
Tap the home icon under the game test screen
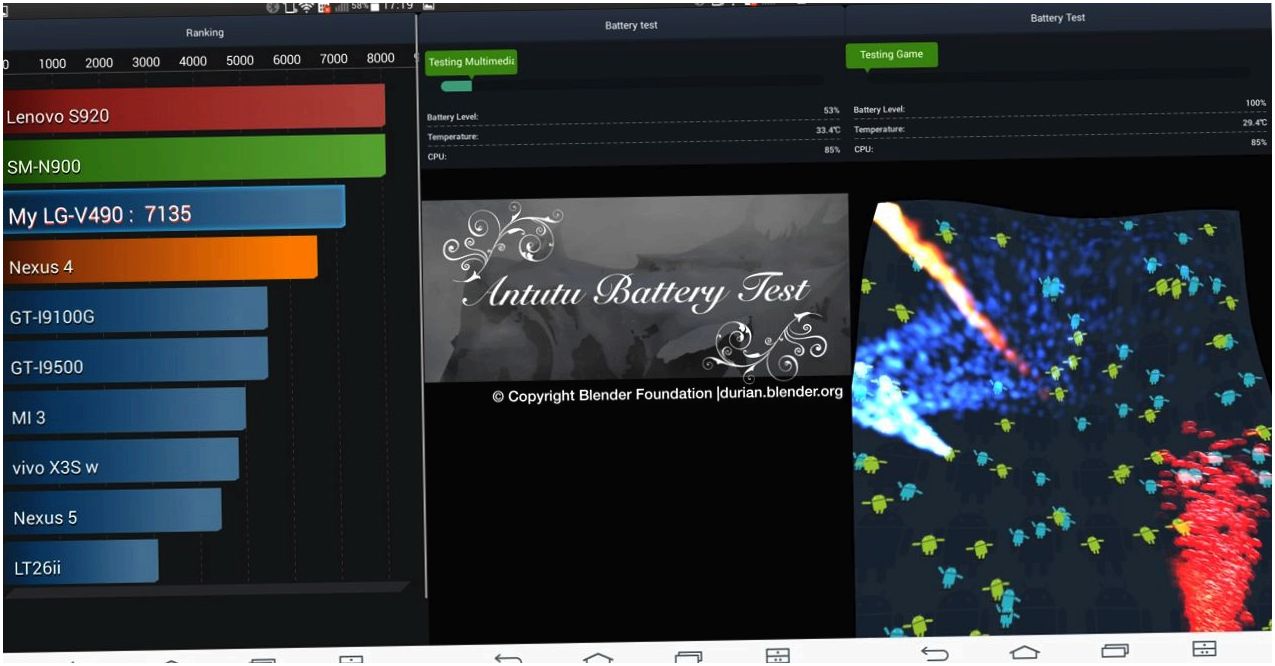(1025, 652)
